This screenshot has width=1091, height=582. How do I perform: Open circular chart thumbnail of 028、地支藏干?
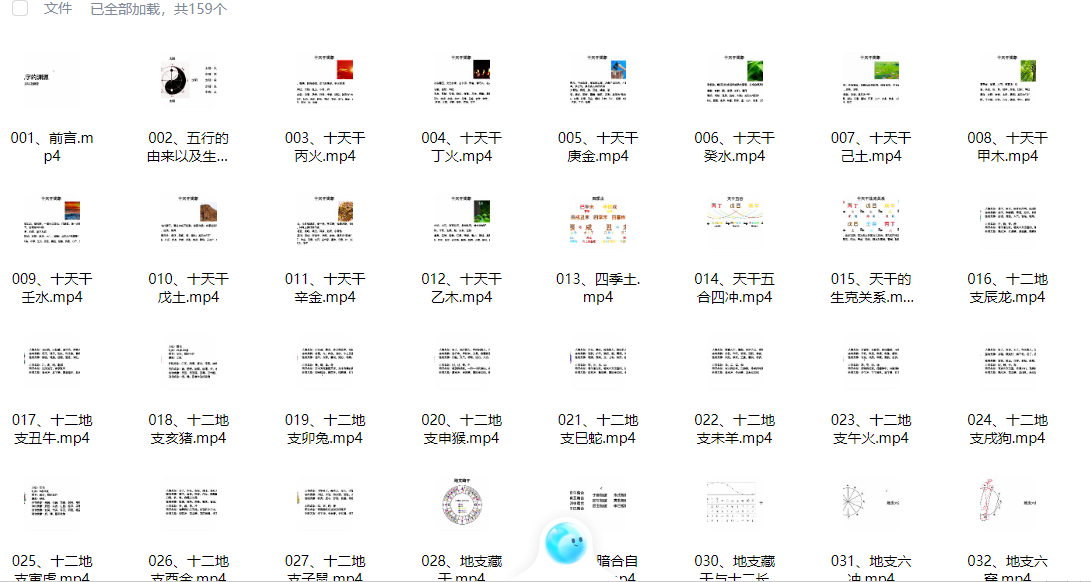461,504
